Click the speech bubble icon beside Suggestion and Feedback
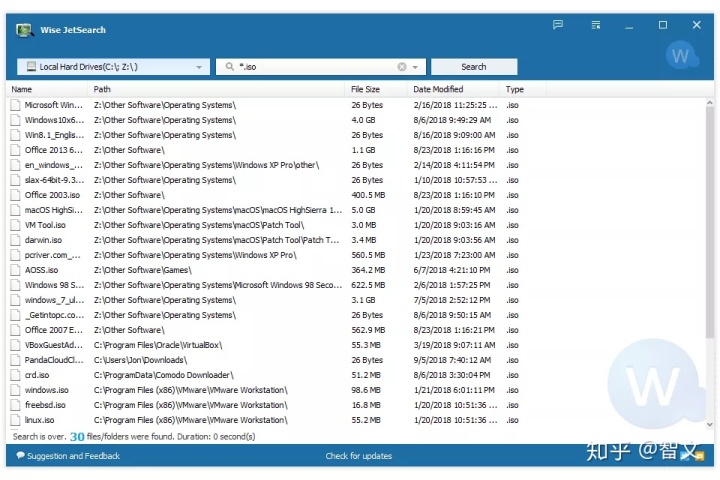The width and height of the screenshot is (720, 480). click(x=20, y=456)
